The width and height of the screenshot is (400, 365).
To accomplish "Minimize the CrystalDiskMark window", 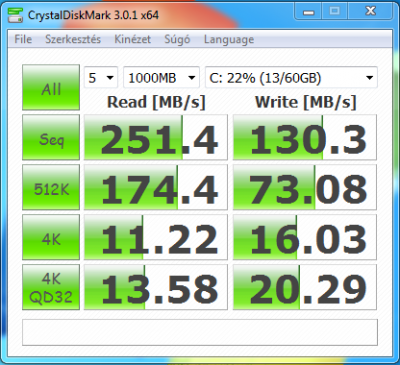I will [309, 12].
